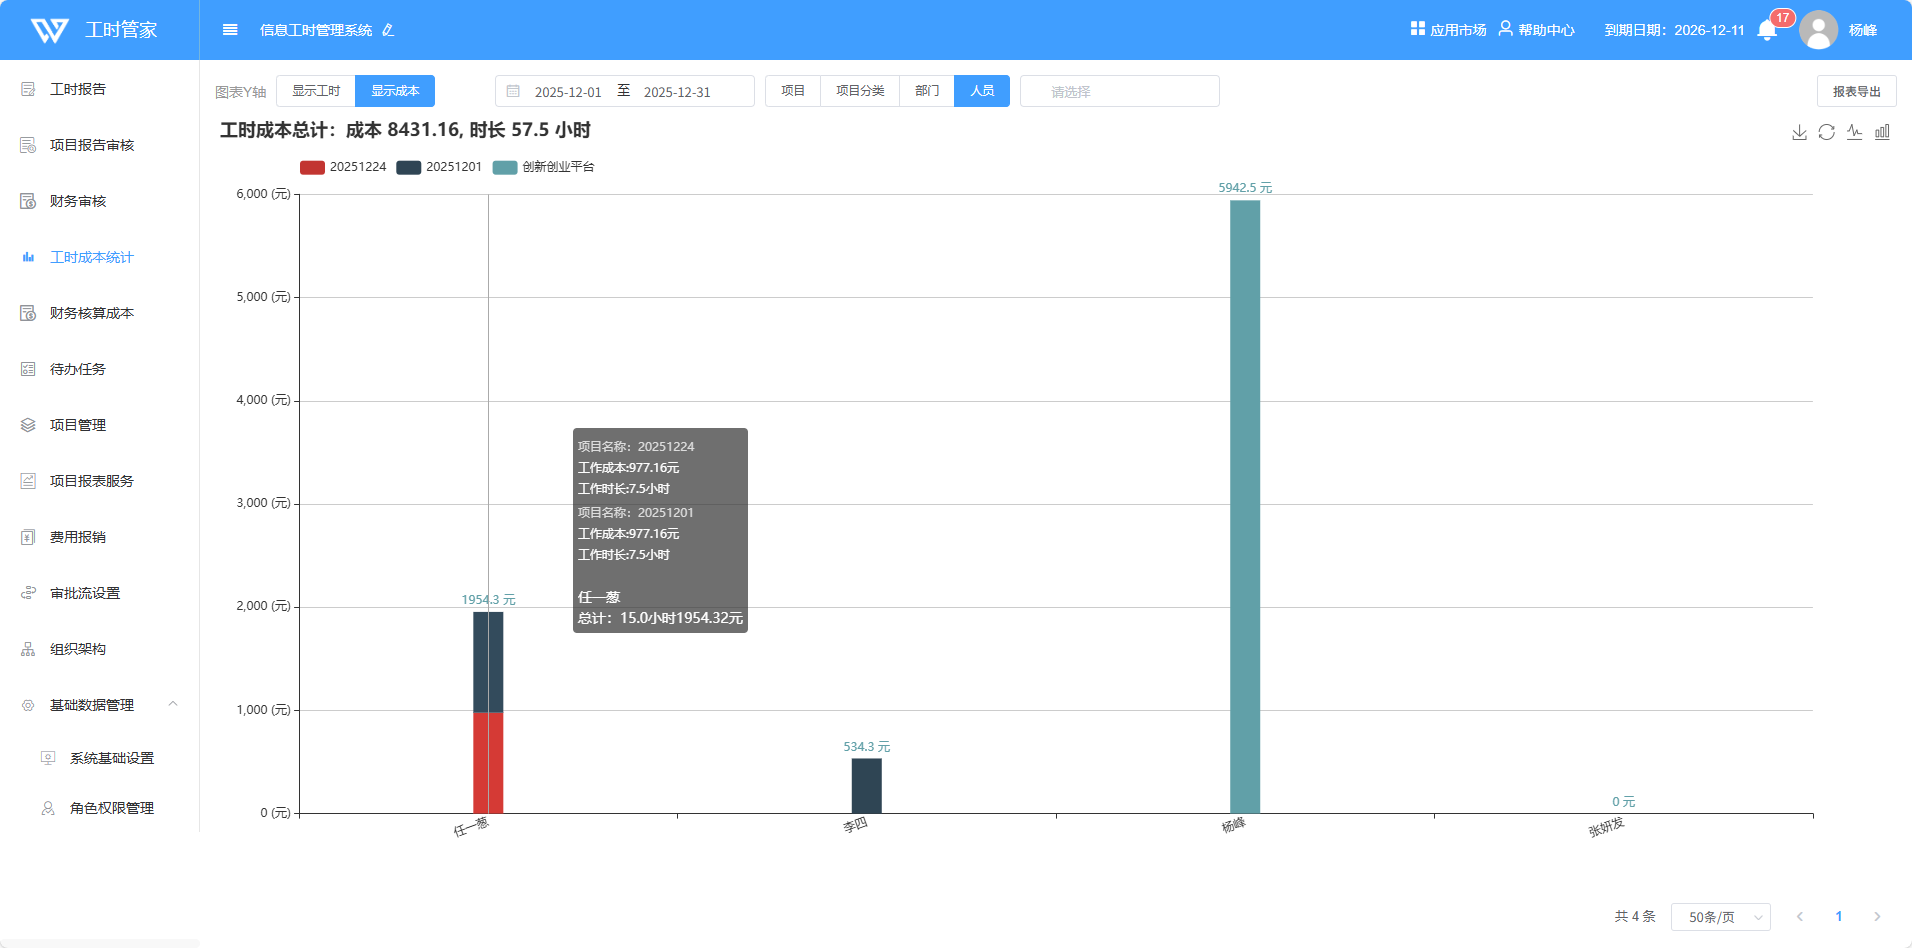This screenshot has width=1912, height=948.
Task: Open the 50条/页 page size dropdown
Action: (1720, 917)
